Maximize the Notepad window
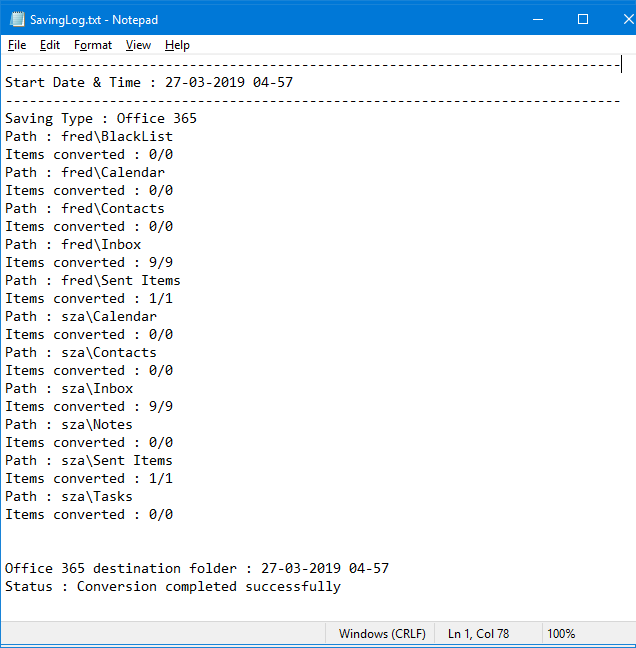636x648 pixels. [x=583, y=19]
